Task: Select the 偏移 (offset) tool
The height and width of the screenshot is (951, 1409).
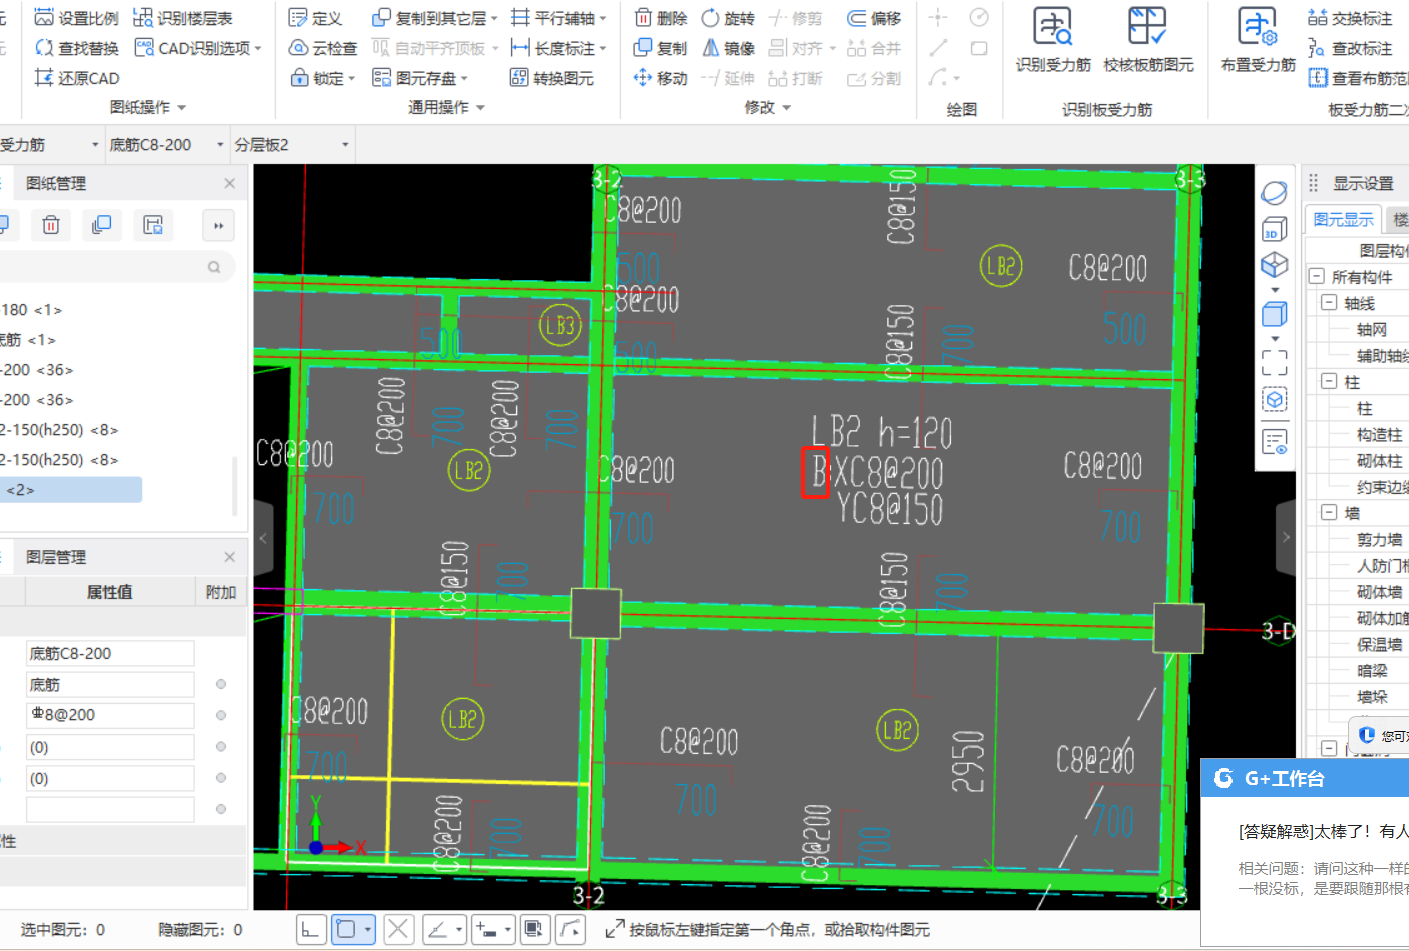Action: 874,18
